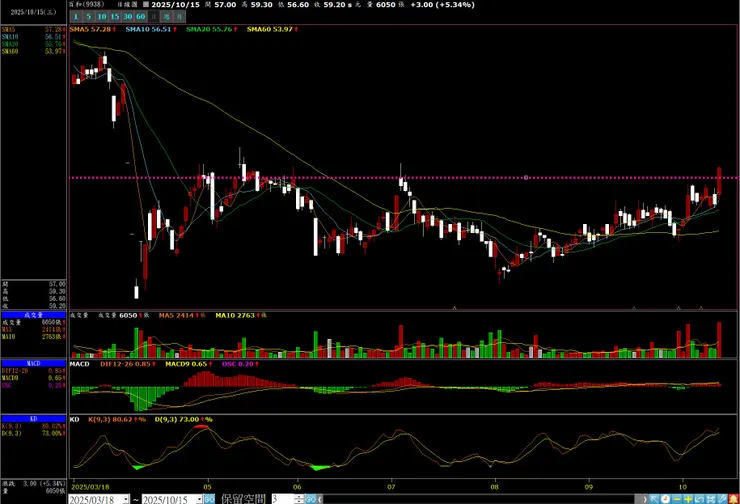
Task: Select the arrow pointer cursor tool
Action: [x=654, y=499]
